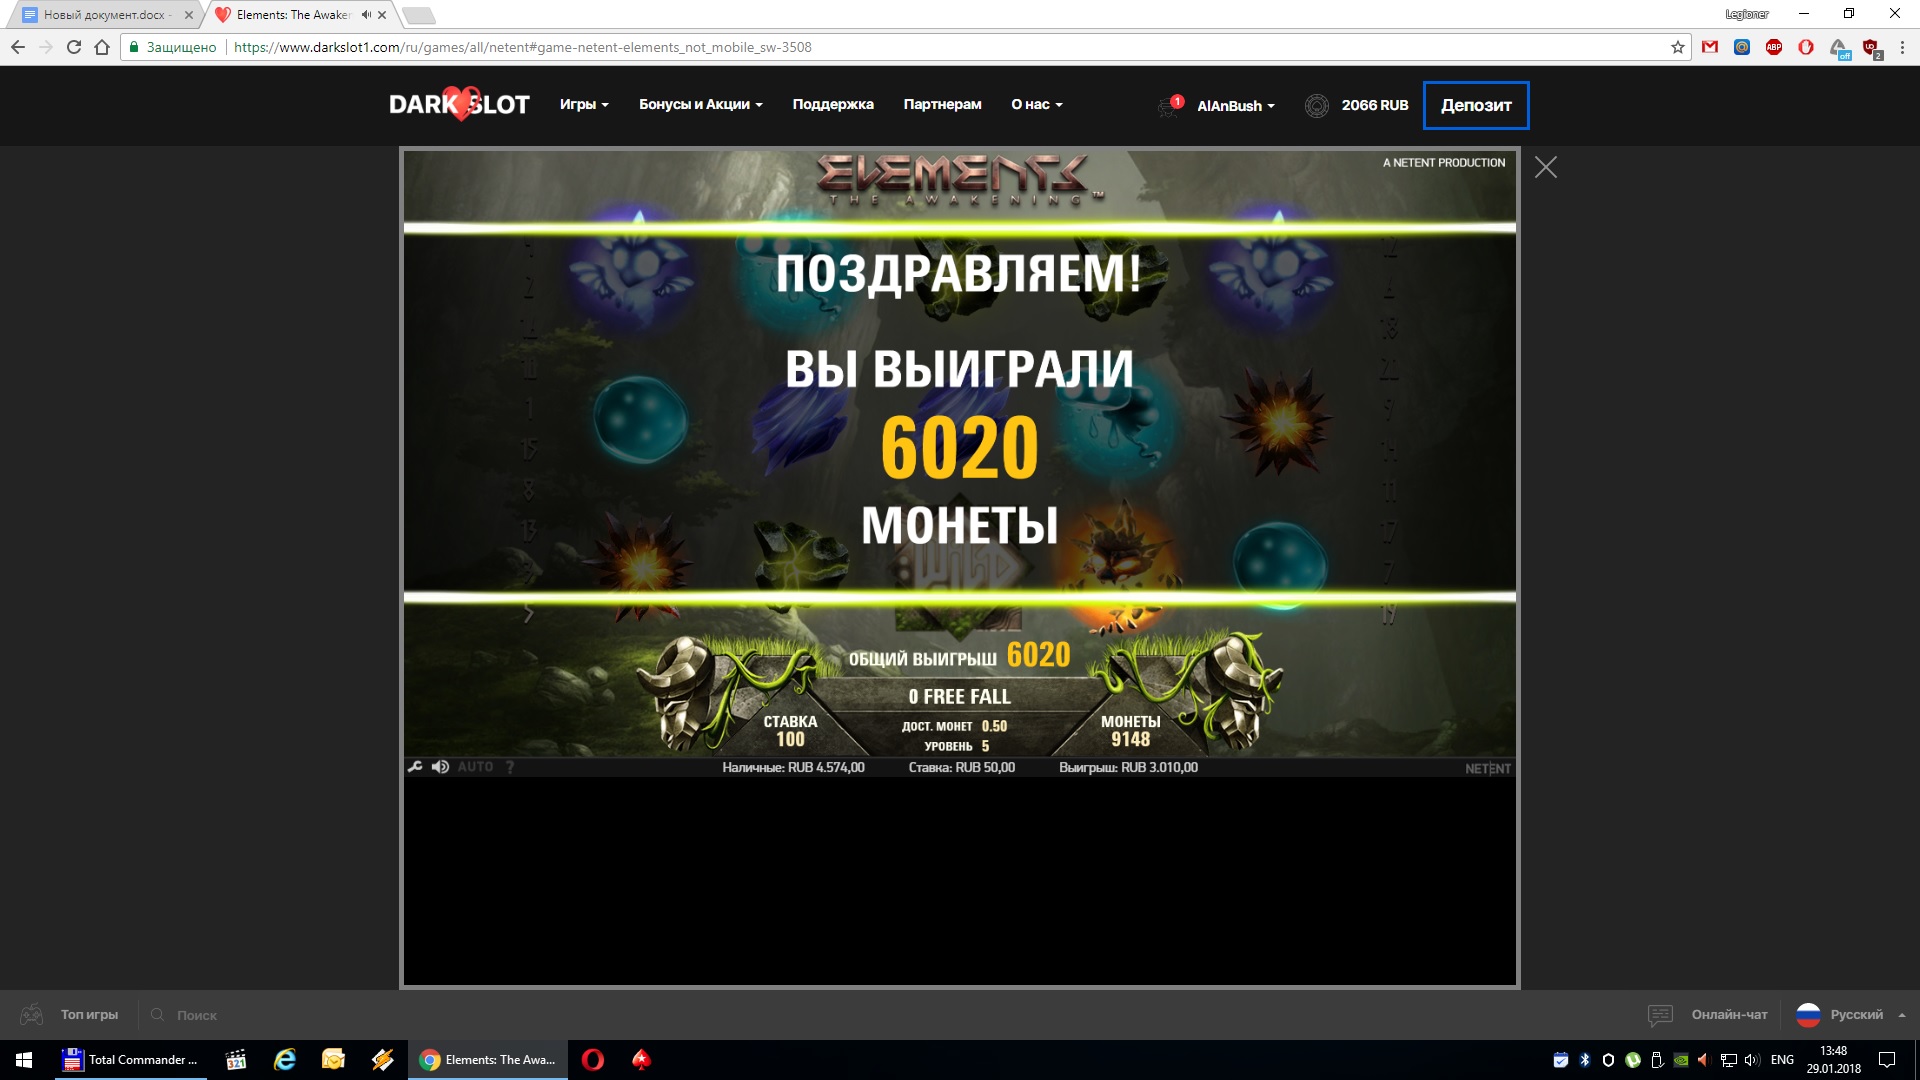Screen dimensions: 1920x1080
Task: Open Онлайн-чат
Action: (x=1729, y=1014)
